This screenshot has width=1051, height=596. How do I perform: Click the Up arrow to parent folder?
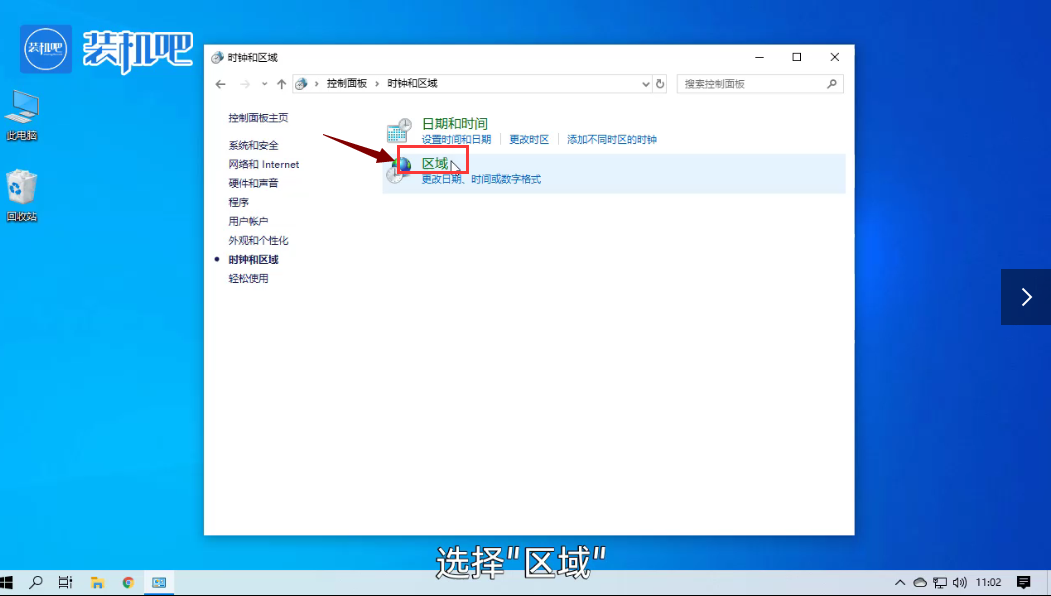pos(282,84)
